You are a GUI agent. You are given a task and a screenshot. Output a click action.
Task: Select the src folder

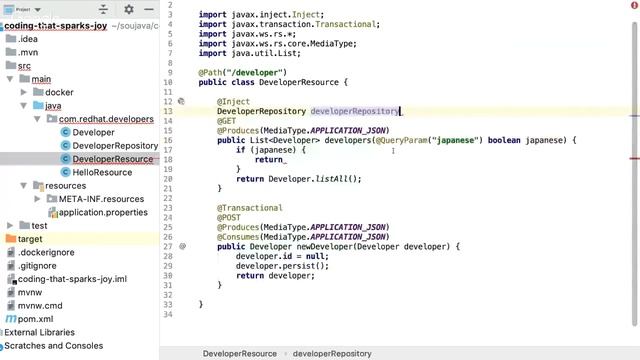(24, 66)
